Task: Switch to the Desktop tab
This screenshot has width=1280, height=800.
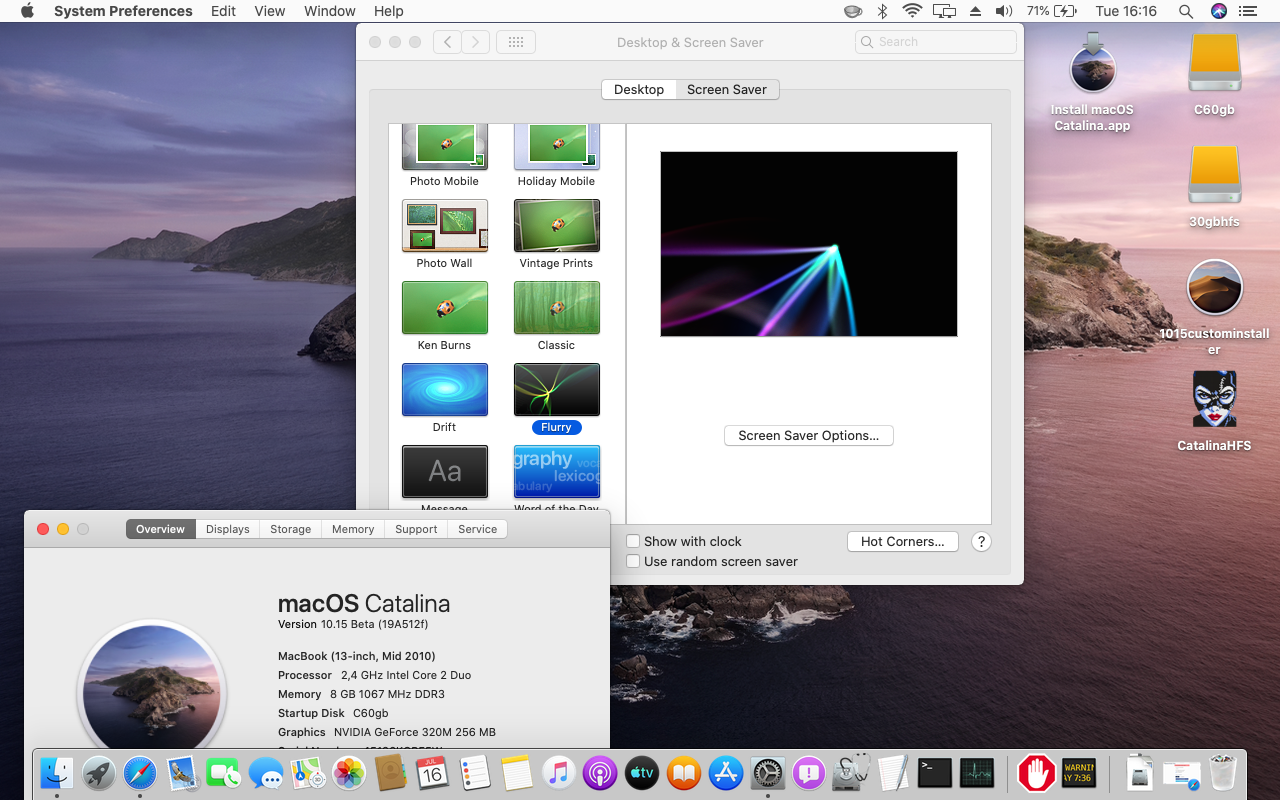Action: pos(639,89)
